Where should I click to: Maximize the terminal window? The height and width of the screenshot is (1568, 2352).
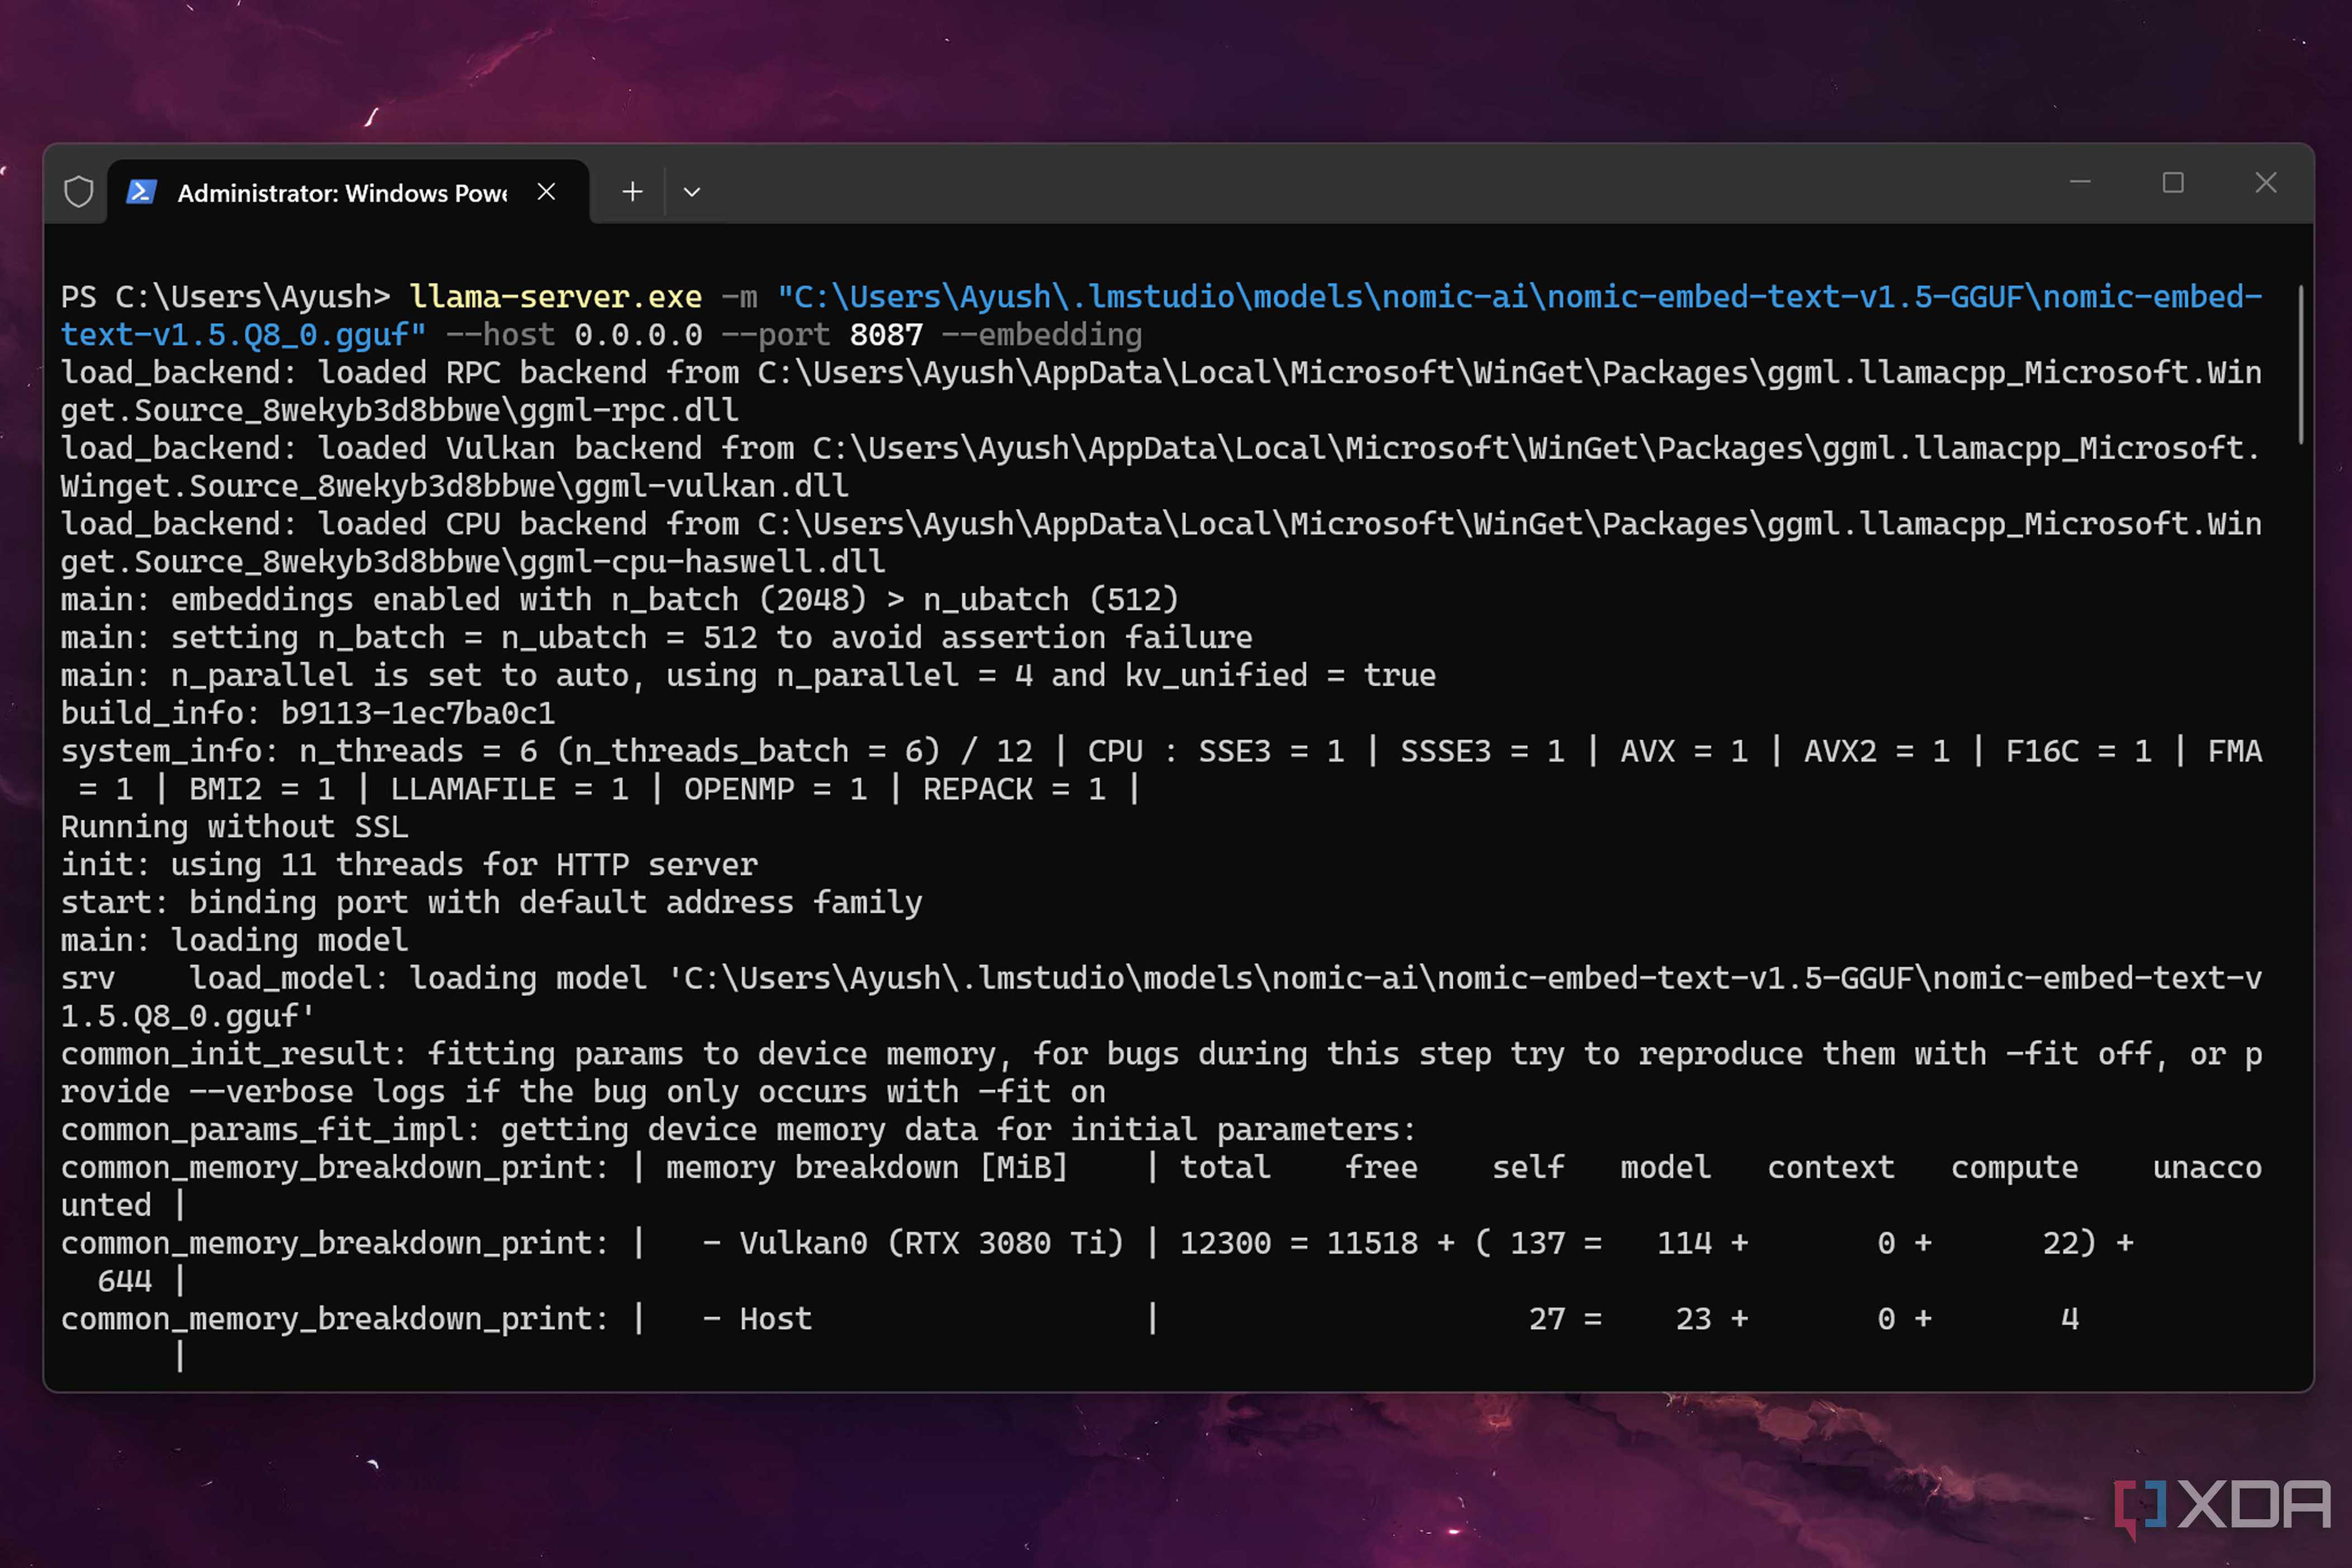coord(2173,183)
